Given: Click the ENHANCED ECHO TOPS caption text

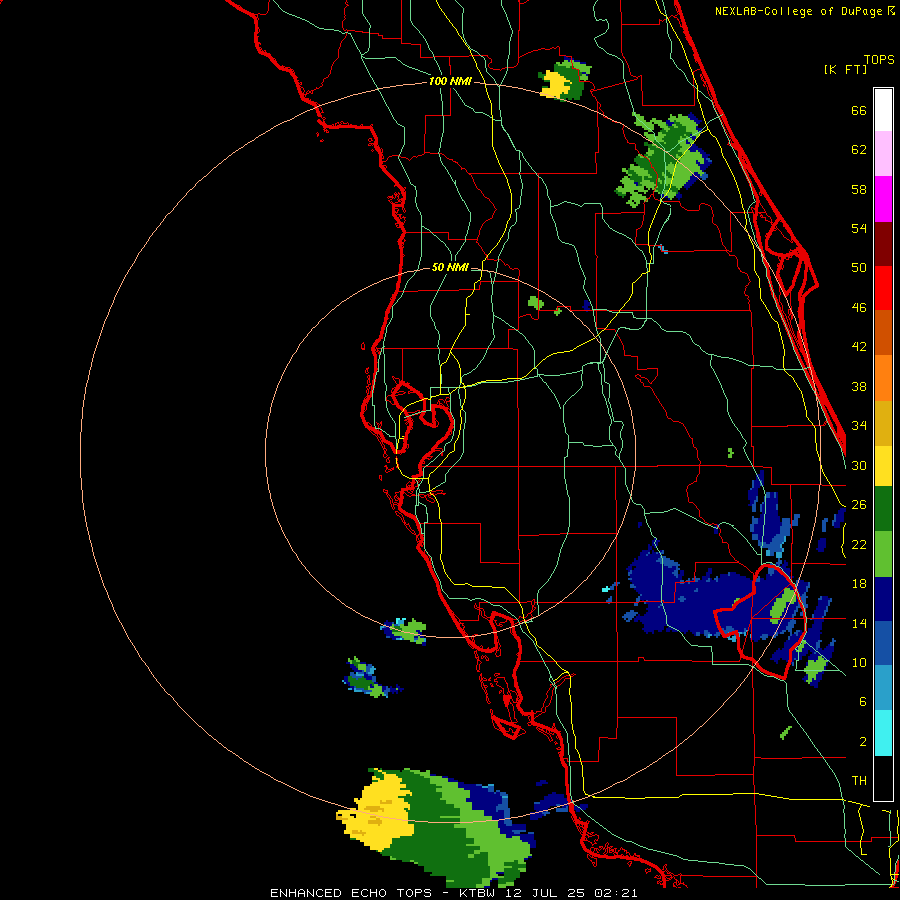Looking at the screenshot, I should point(351,893).
